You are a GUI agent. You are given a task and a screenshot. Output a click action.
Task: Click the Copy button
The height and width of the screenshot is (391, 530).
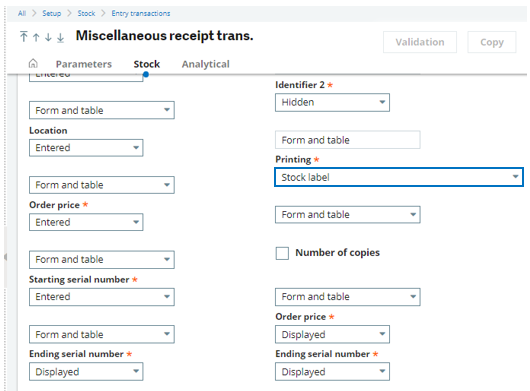pyautogui.click(x=492, y=42)
